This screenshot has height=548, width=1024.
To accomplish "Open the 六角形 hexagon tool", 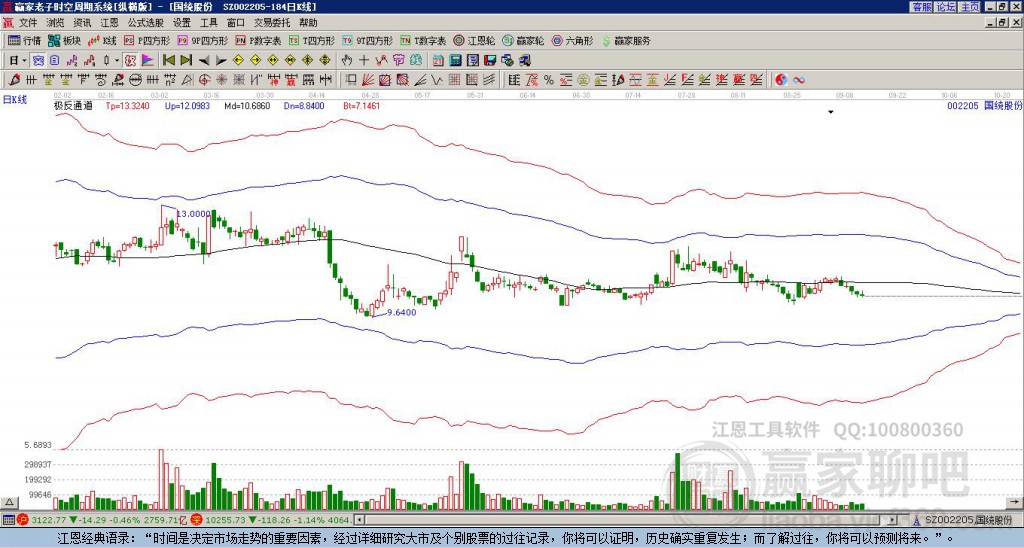I will [x=572, y=40].
